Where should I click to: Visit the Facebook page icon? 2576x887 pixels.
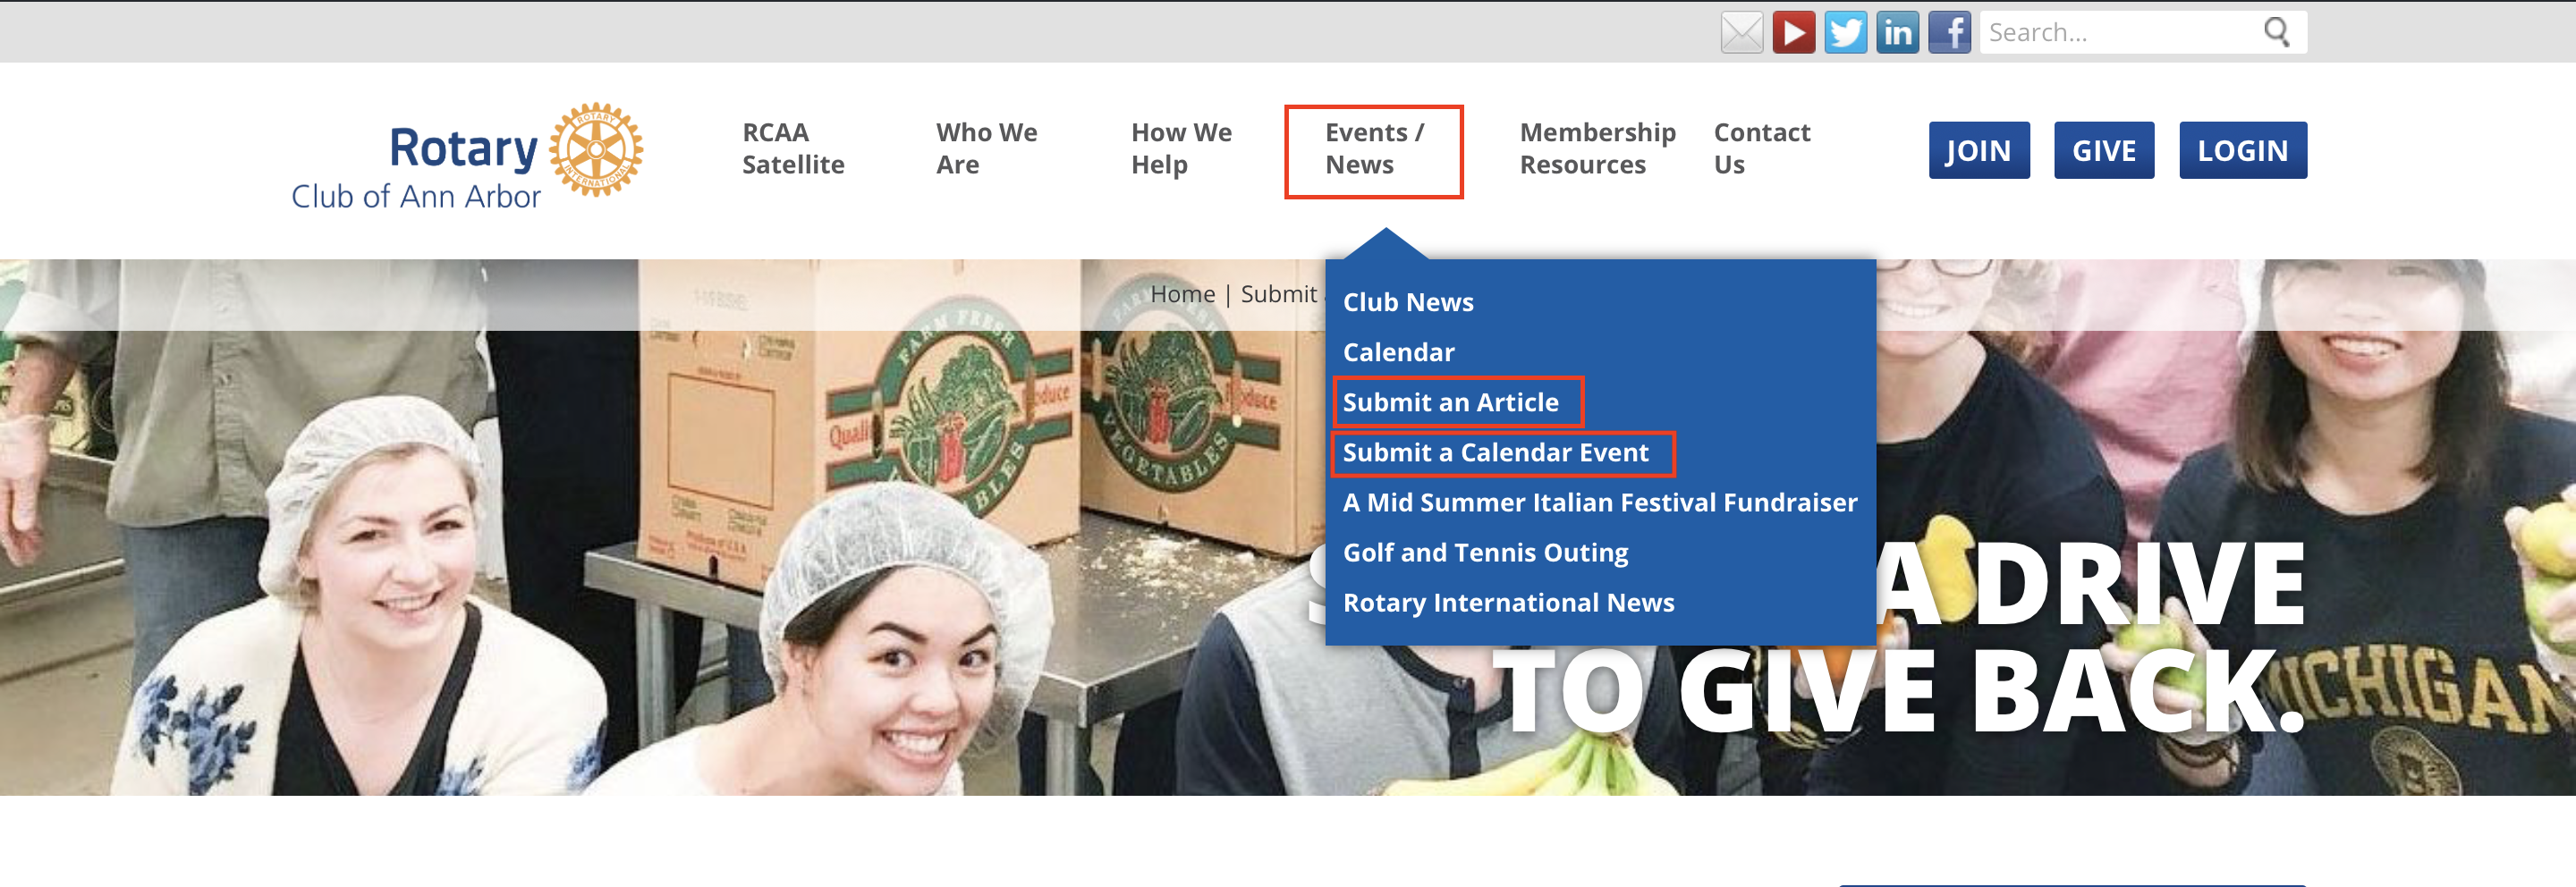pyautogui.click(x=1949, y=33)
